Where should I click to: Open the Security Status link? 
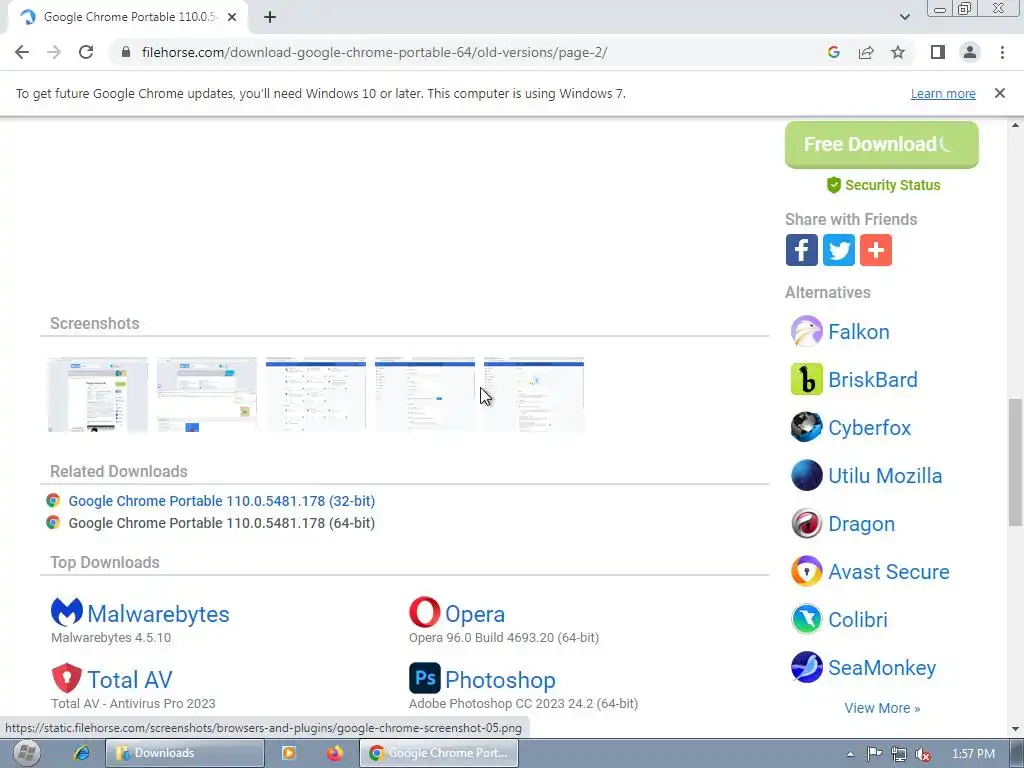(883, 185)
